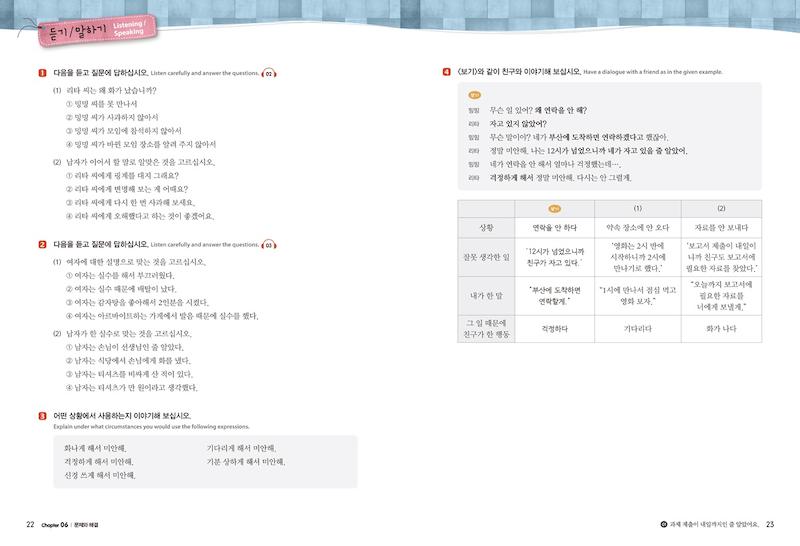Click the expression 기분 상하게 해서 미안해
The height and width of the screenshot is (546, 800).
pyautogui.click(x=246, y=462)
